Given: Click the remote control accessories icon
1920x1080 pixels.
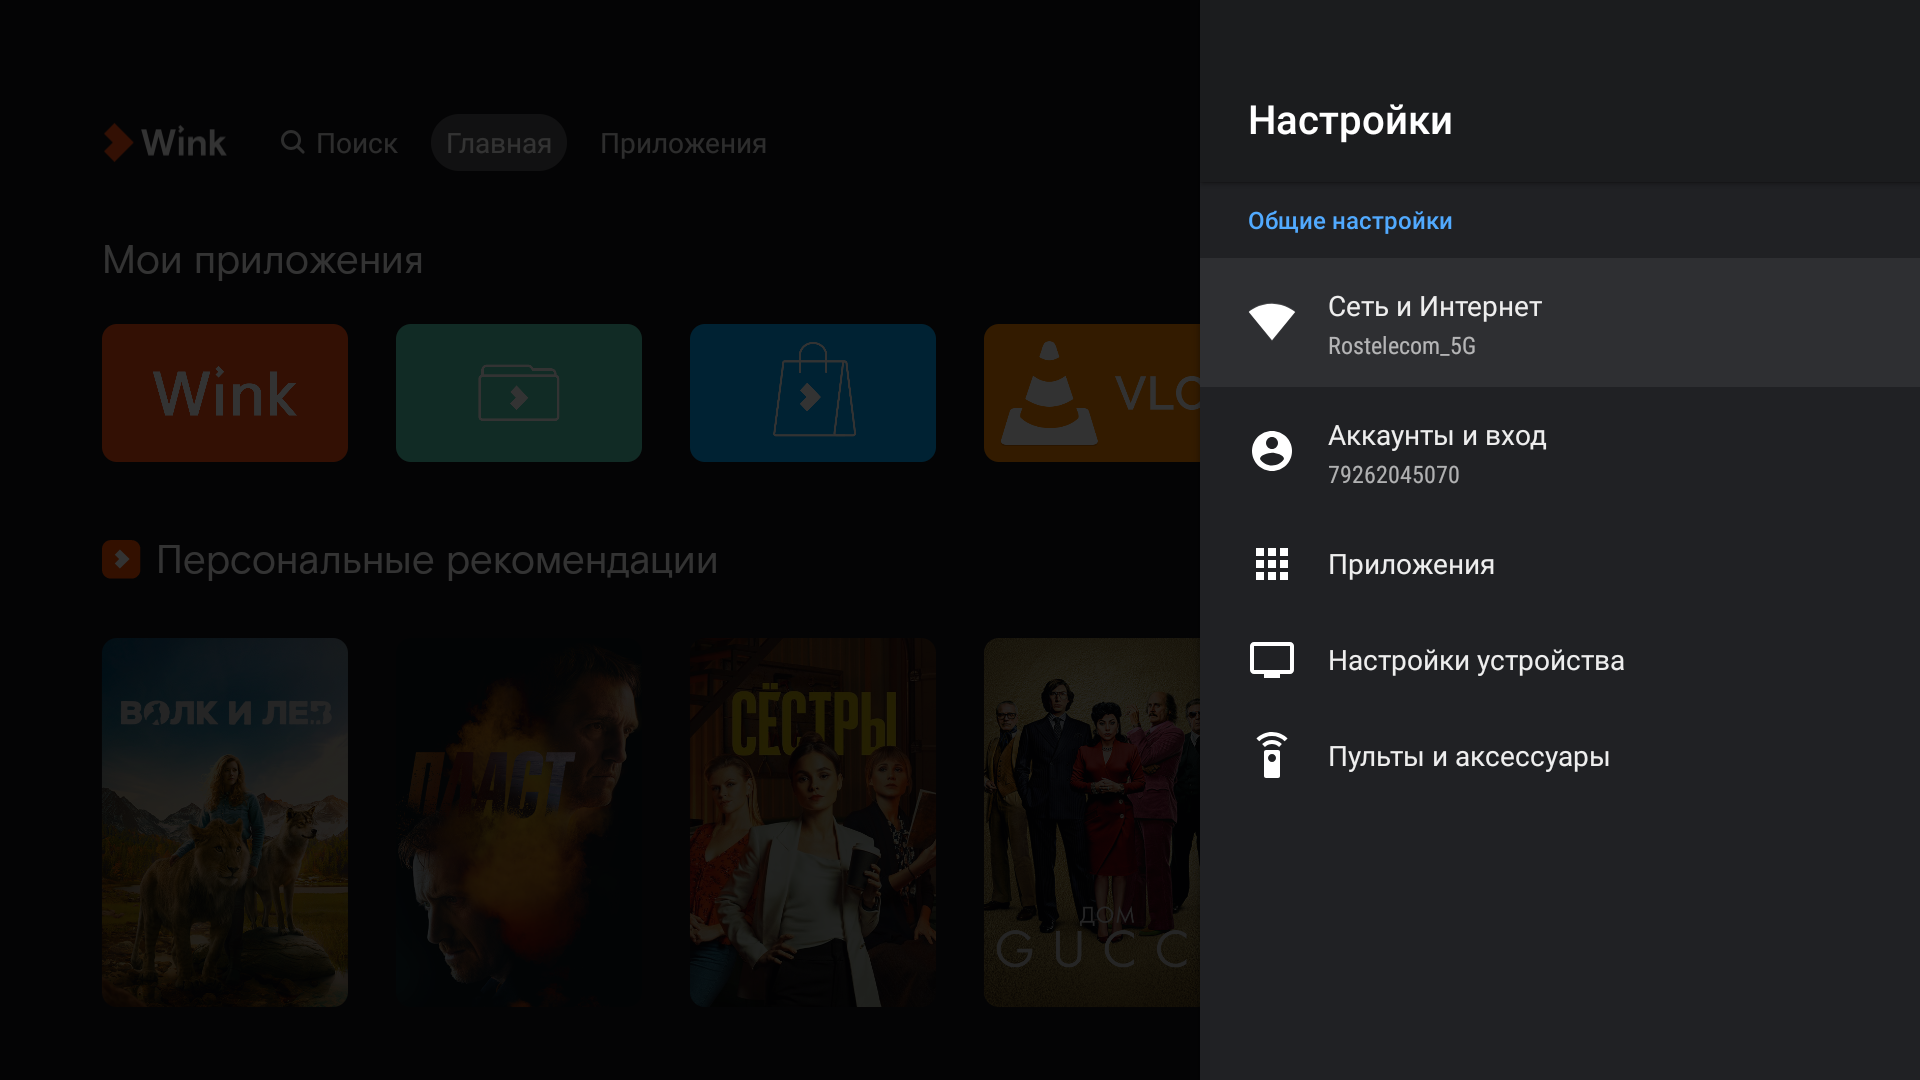Looking at the screenshot, I should pos(1271,756).
